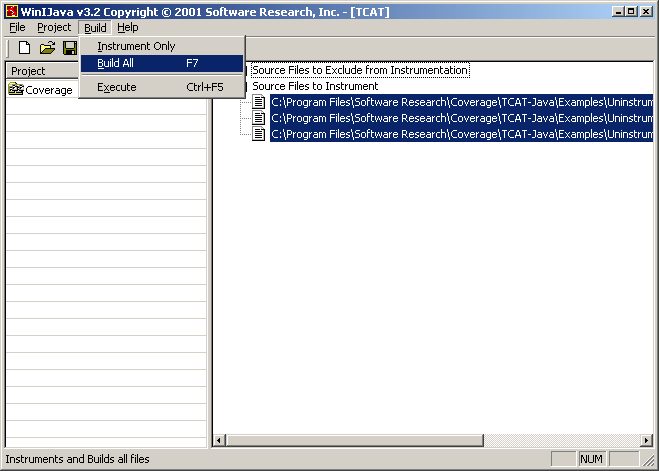Image resolution: width=659 pixels, height=471 pixels.
Task: Open the File menu
Action: tap(17, 27)
